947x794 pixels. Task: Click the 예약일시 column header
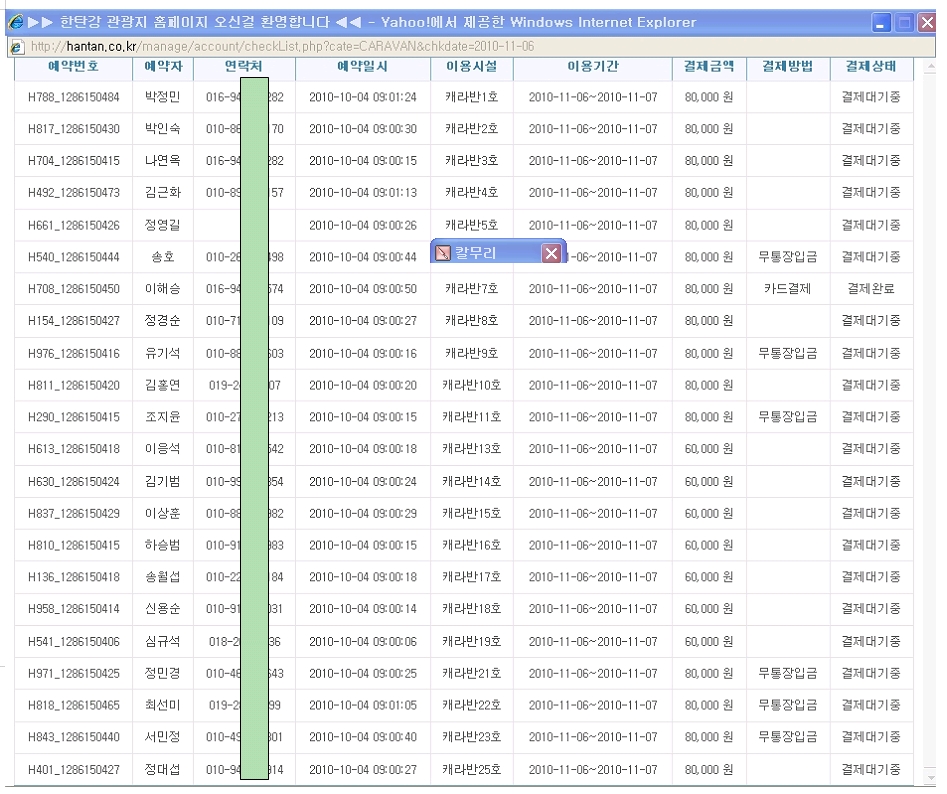coord(362,67)
